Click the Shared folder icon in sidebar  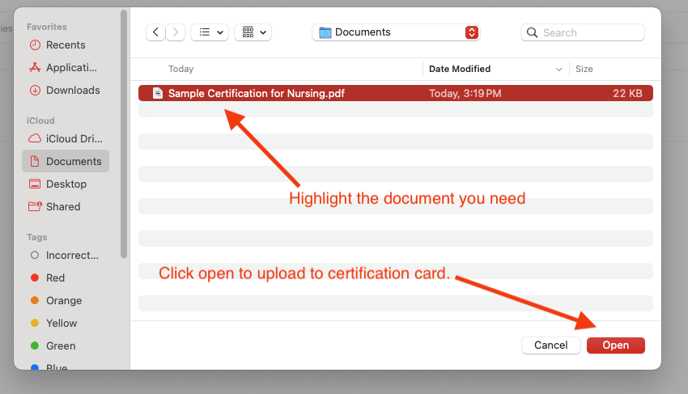pyautogui.click(x=35, y=206)
